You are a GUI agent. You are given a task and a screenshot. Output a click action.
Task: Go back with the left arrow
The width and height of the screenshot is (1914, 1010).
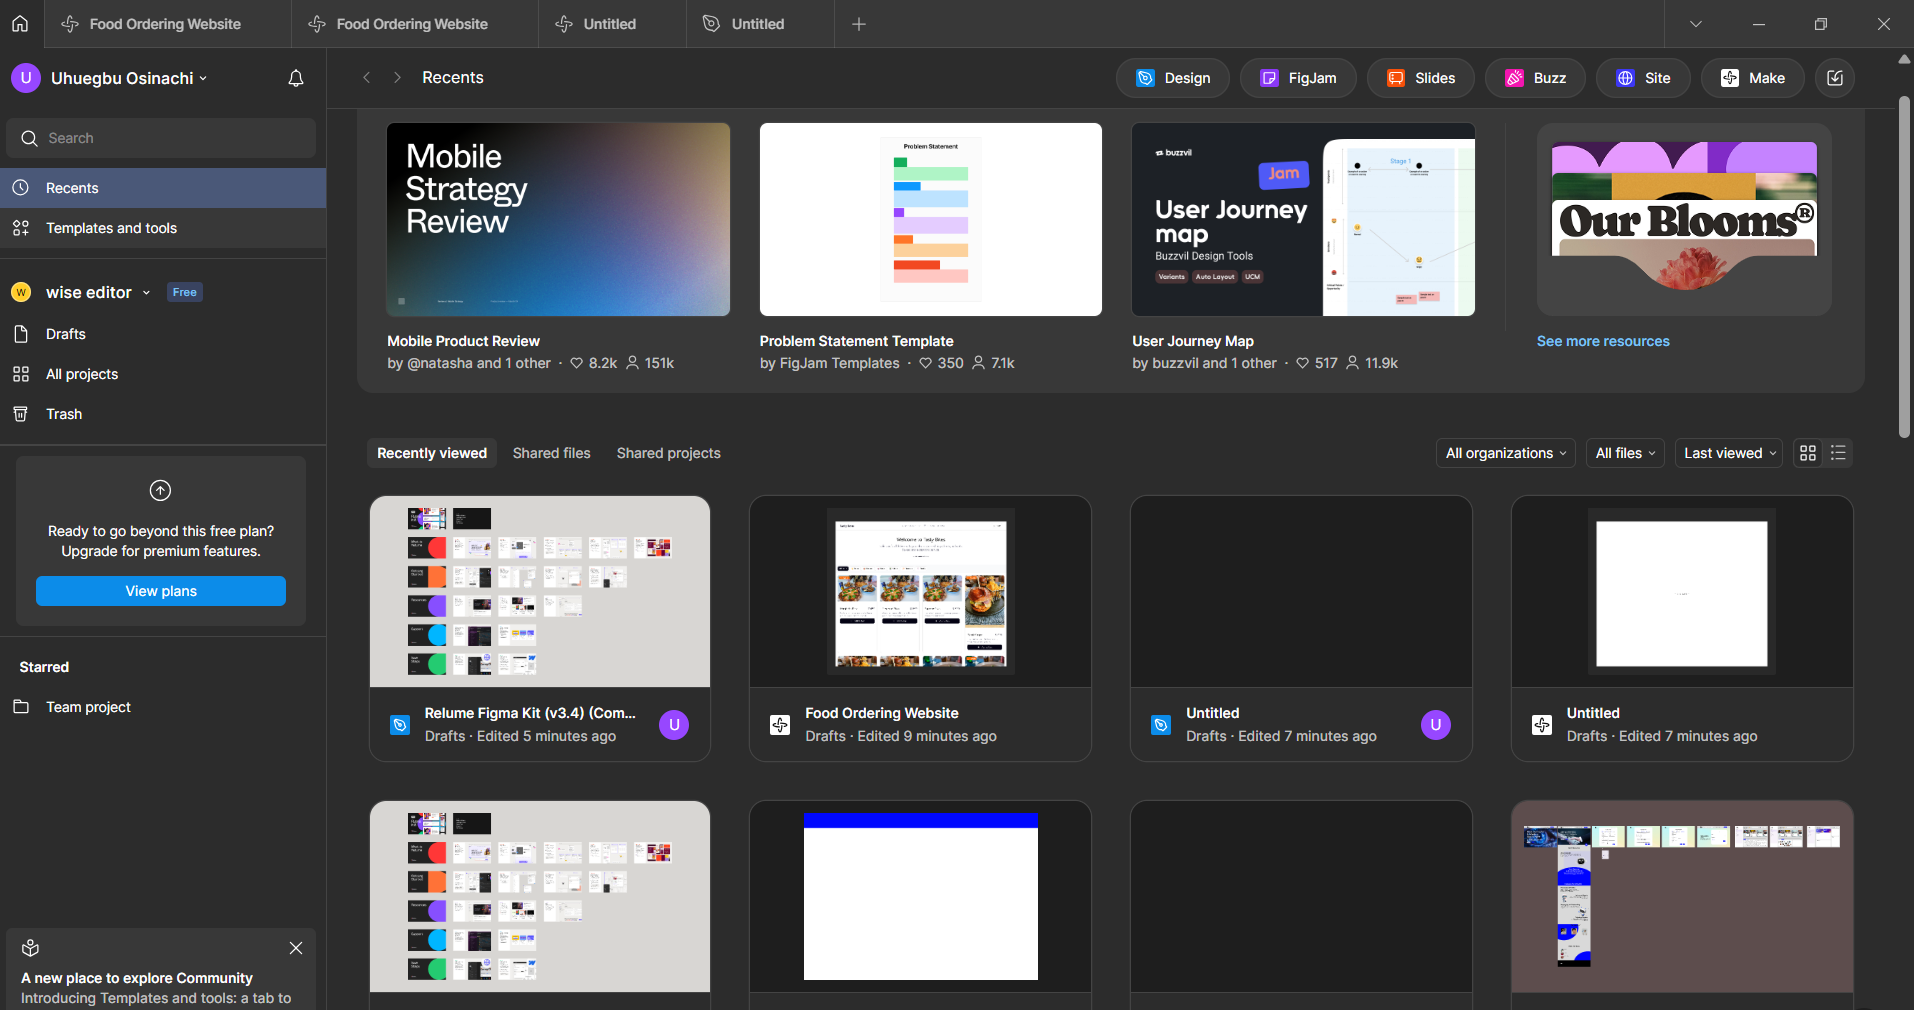coord(367,77)
